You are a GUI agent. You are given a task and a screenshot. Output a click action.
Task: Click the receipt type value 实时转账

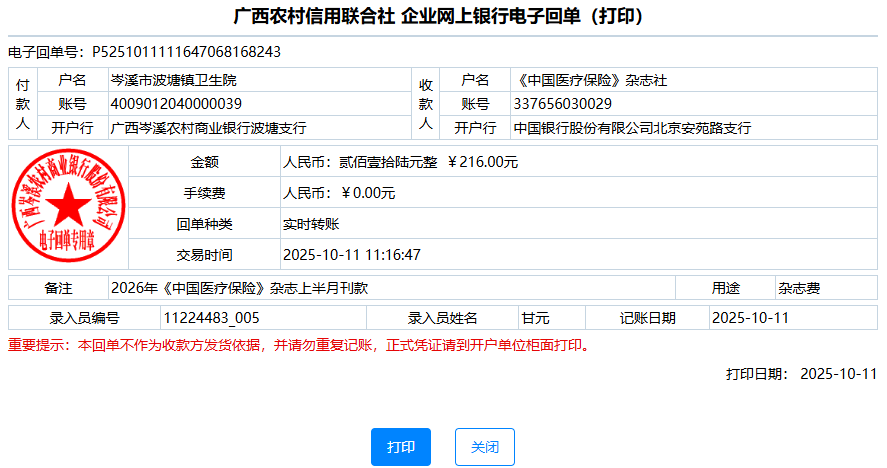pyautogui.click(x=312, y=224)
